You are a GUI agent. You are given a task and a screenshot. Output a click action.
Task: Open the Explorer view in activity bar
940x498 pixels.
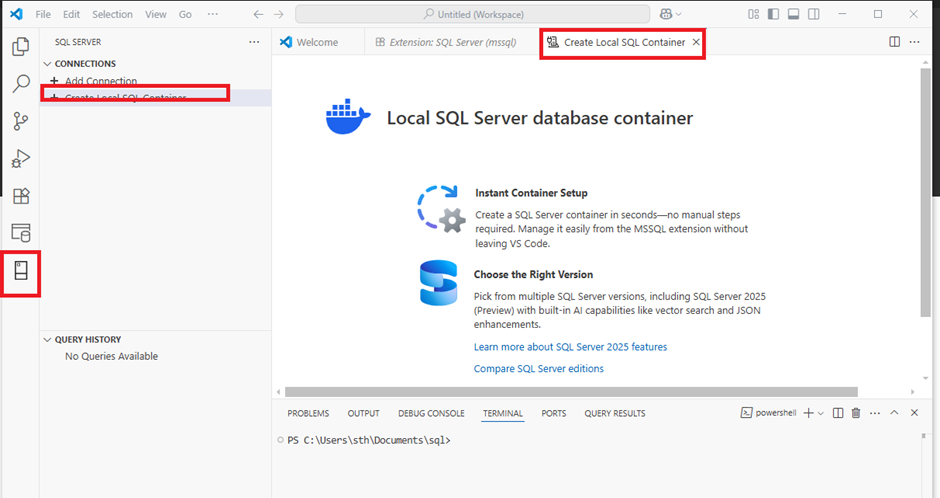pos(21,46)
